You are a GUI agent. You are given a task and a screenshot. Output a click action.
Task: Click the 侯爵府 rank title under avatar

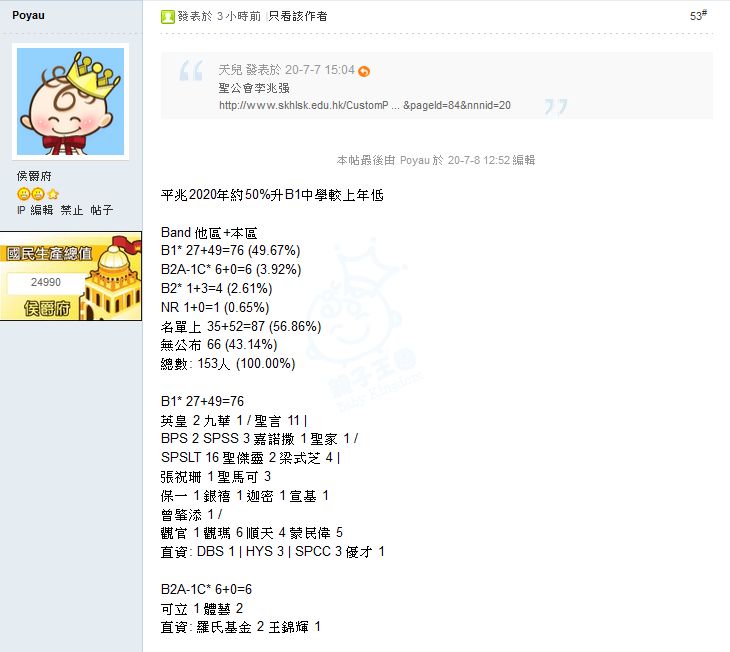click(x=34, y=176)
